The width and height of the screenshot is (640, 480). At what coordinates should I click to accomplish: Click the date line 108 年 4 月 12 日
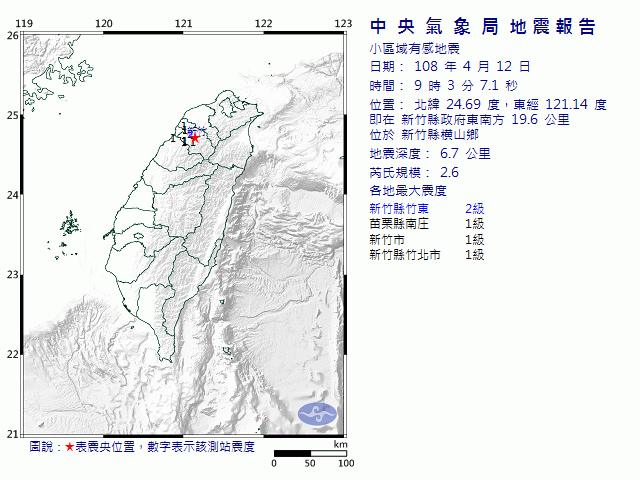click(450, 67)
